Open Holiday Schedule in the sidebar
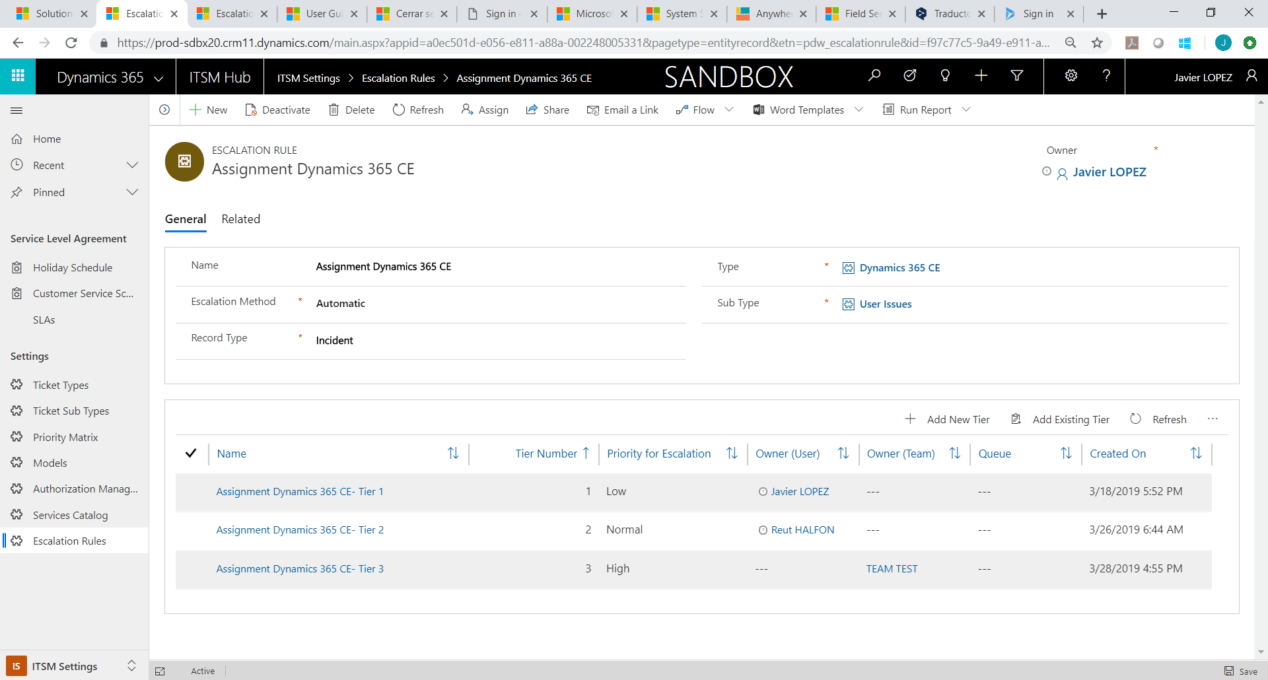The image size is (1268, 680). click(72, 268)
